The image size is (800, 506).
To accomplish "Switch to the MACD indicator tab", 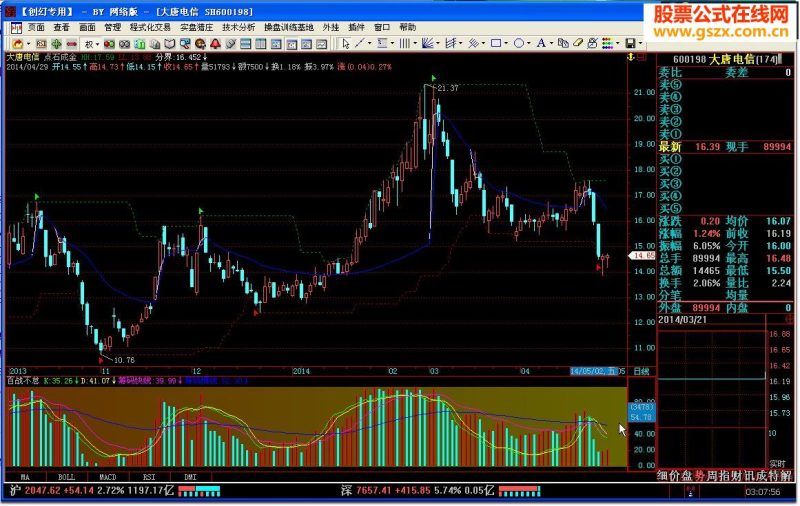I will click(x=108, y=477).
